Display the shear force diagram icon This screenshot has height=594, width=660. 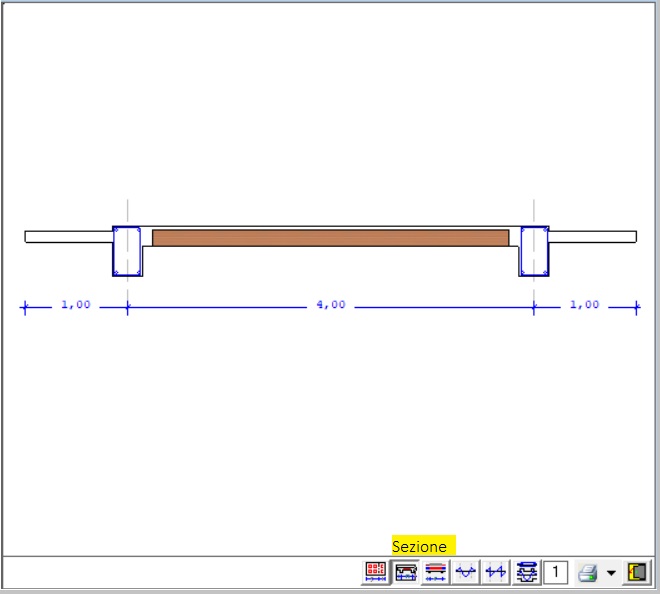(495, 572)
